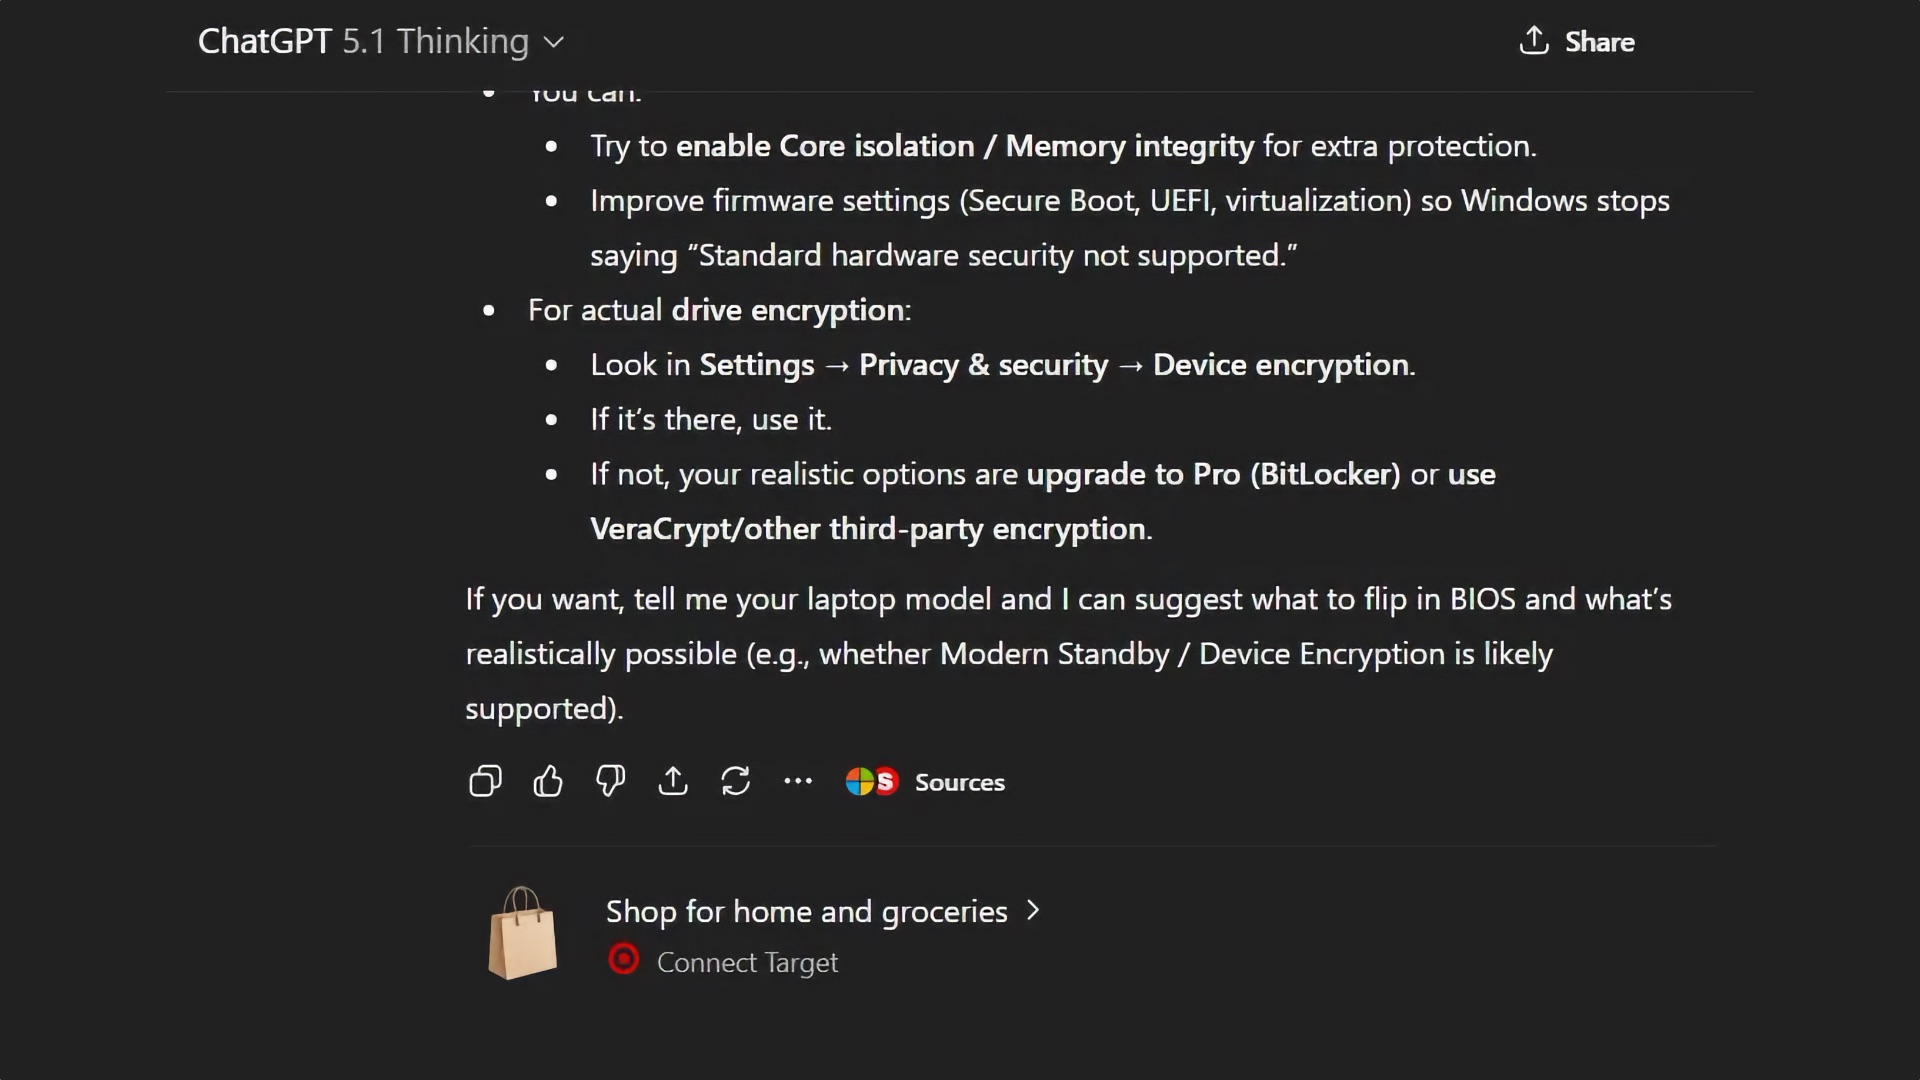Click the red S source favicon
Image resolution: width=1920 pixels, height=1080 pixels.
click(885, 782)
